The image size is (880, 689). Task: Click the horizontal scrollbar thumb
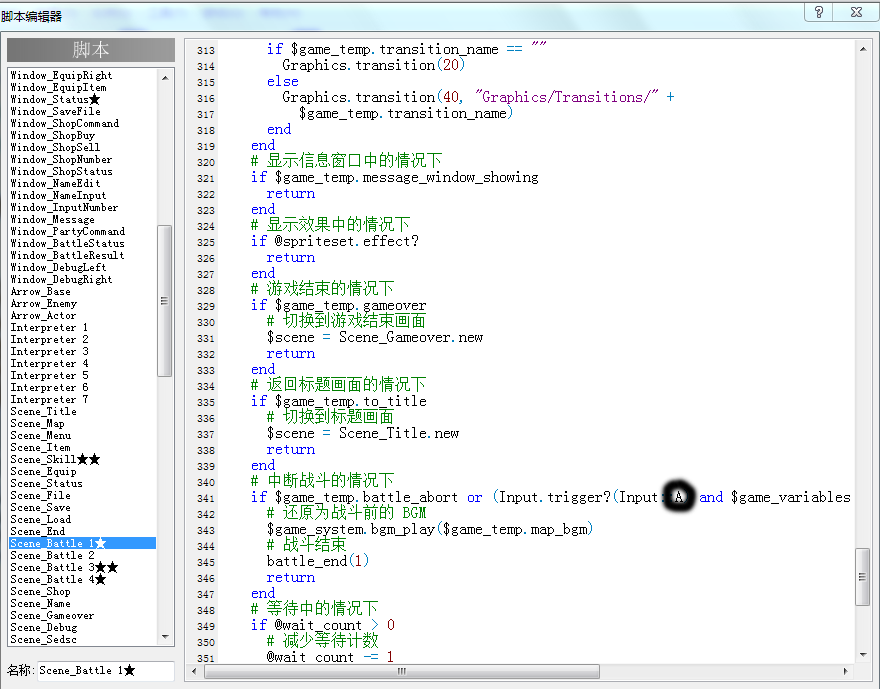pos(402,671)
